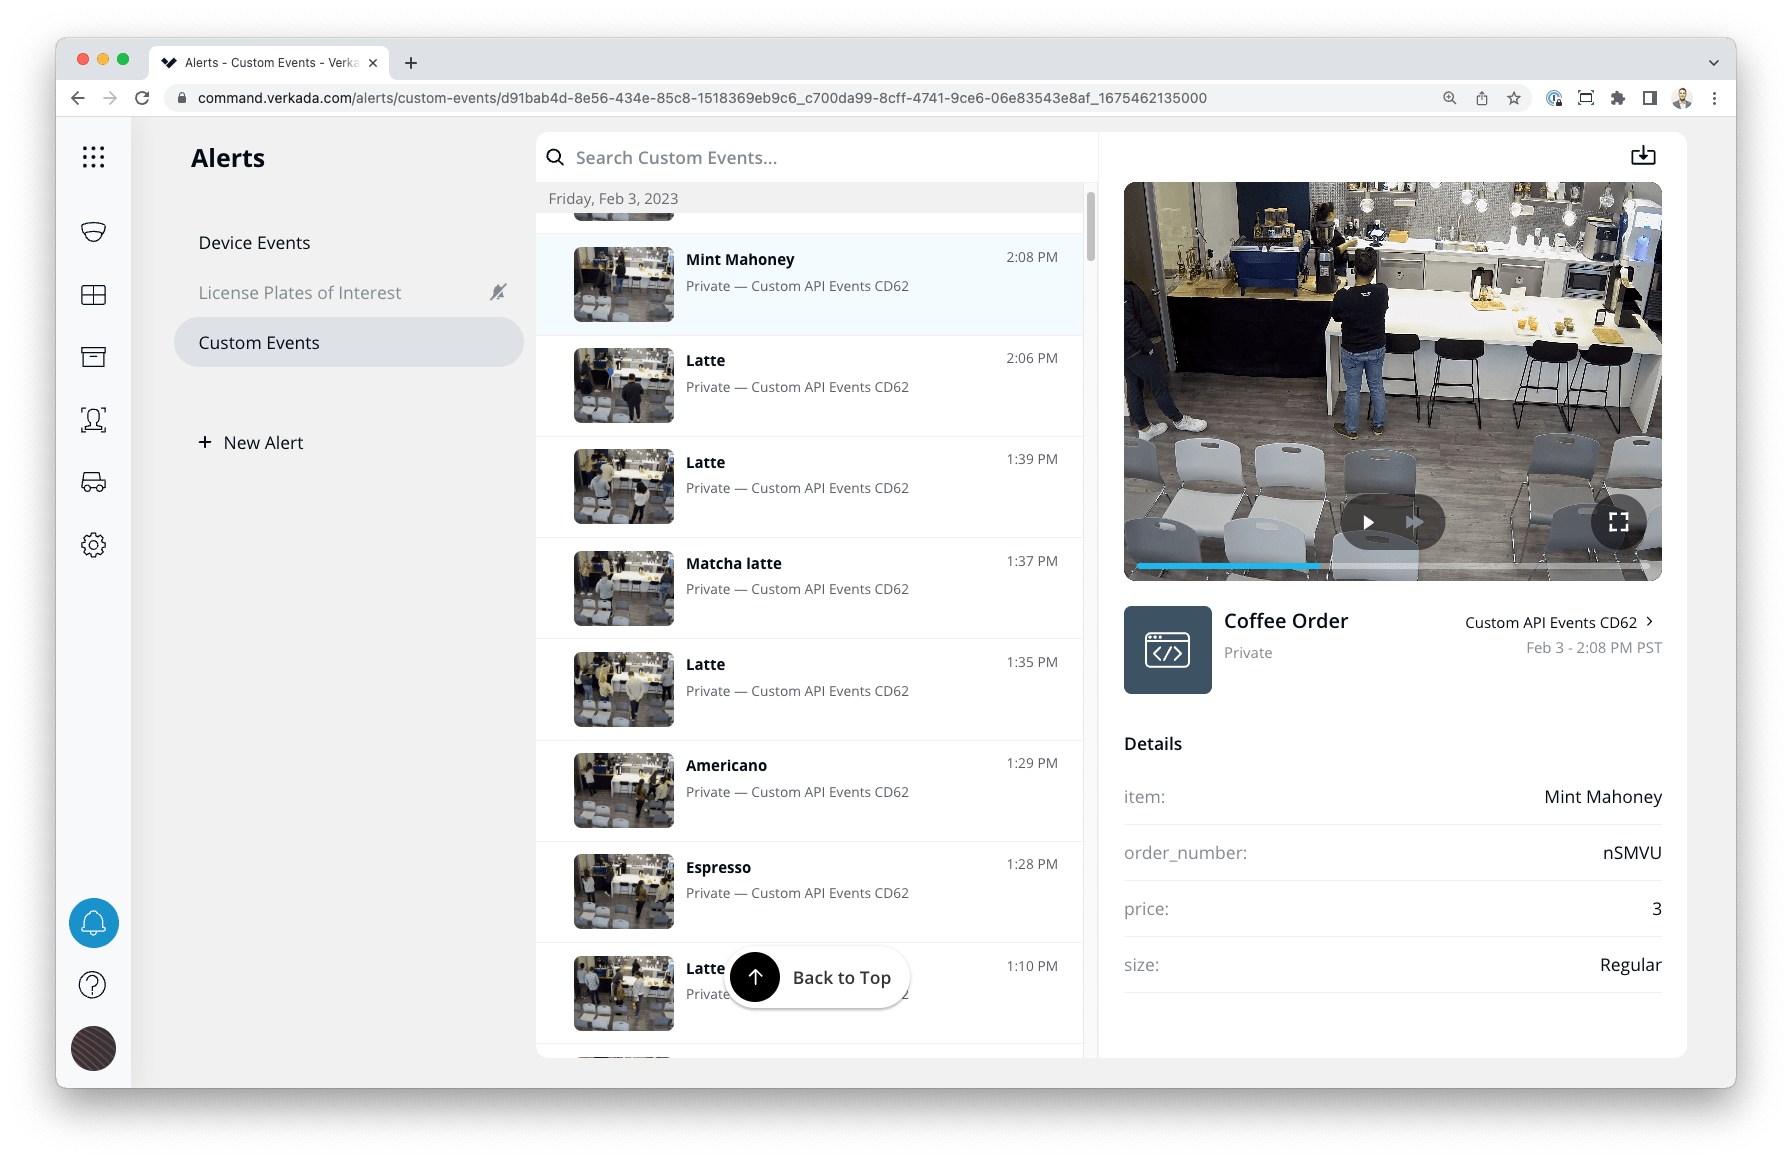Click the face detection icon in sidebar

93,420
